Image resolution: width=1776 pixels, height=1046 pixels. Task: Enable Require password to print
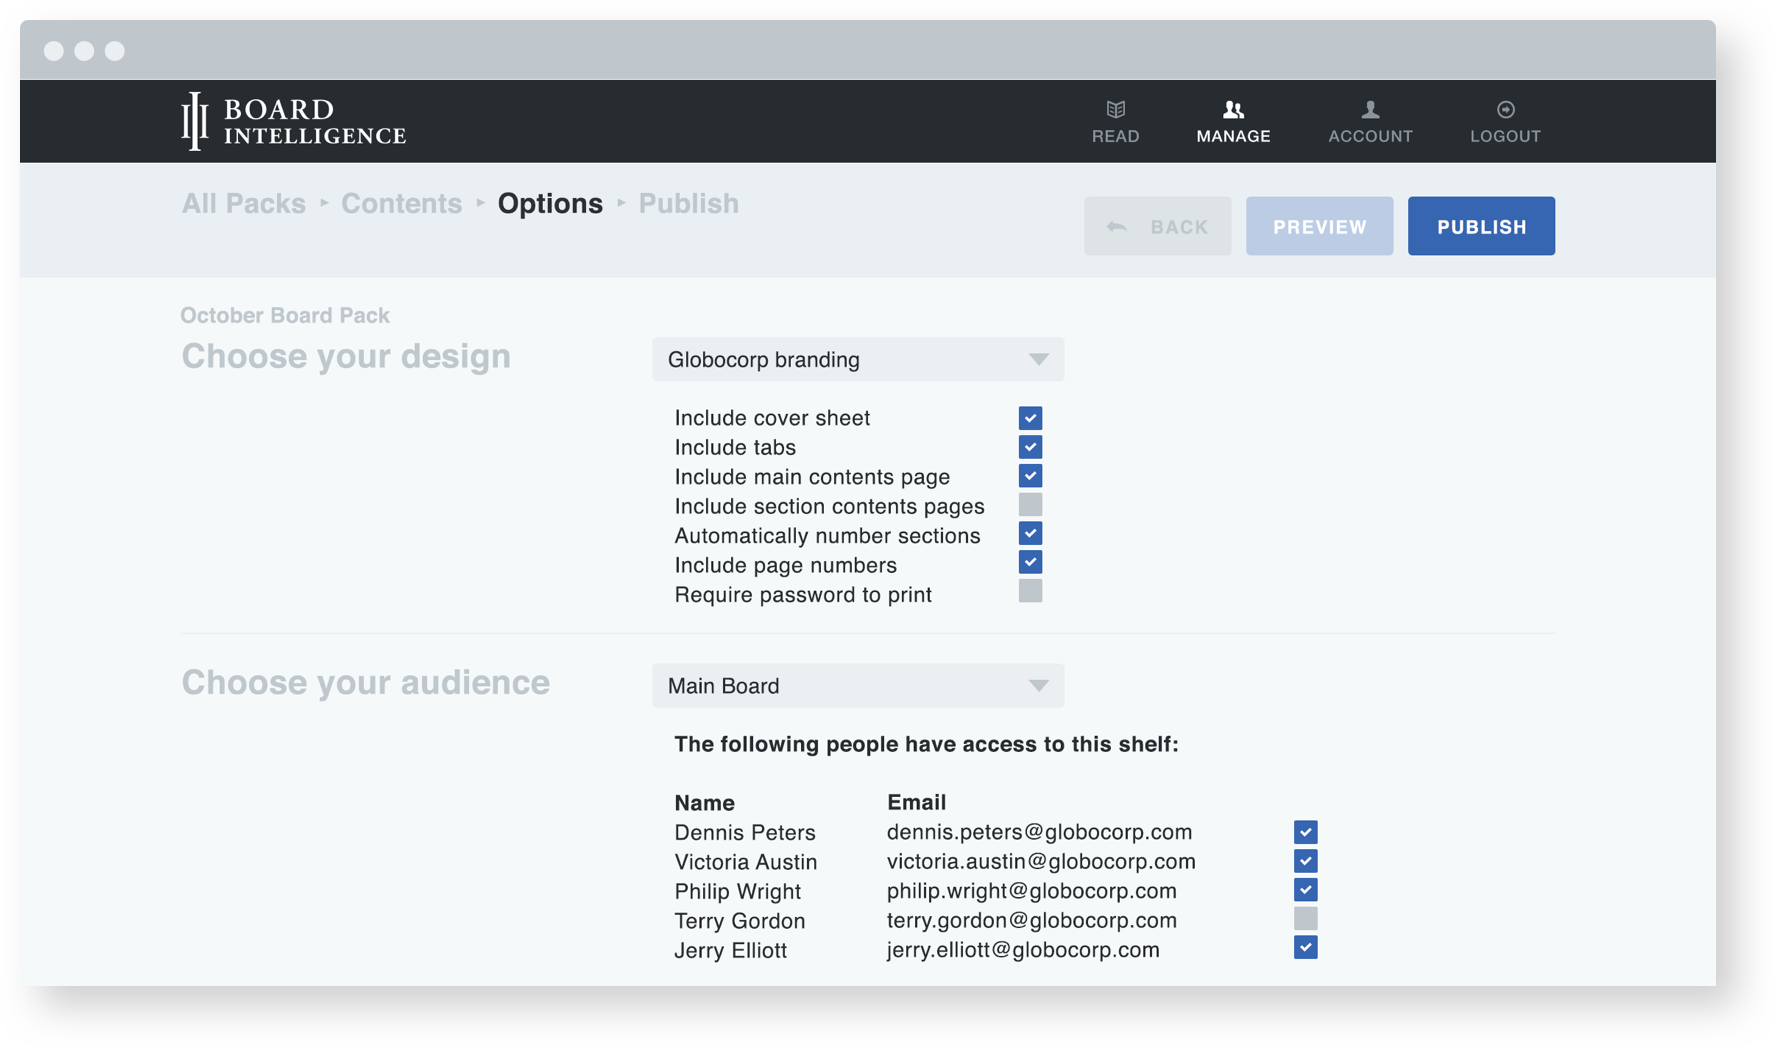point(1030,592)
